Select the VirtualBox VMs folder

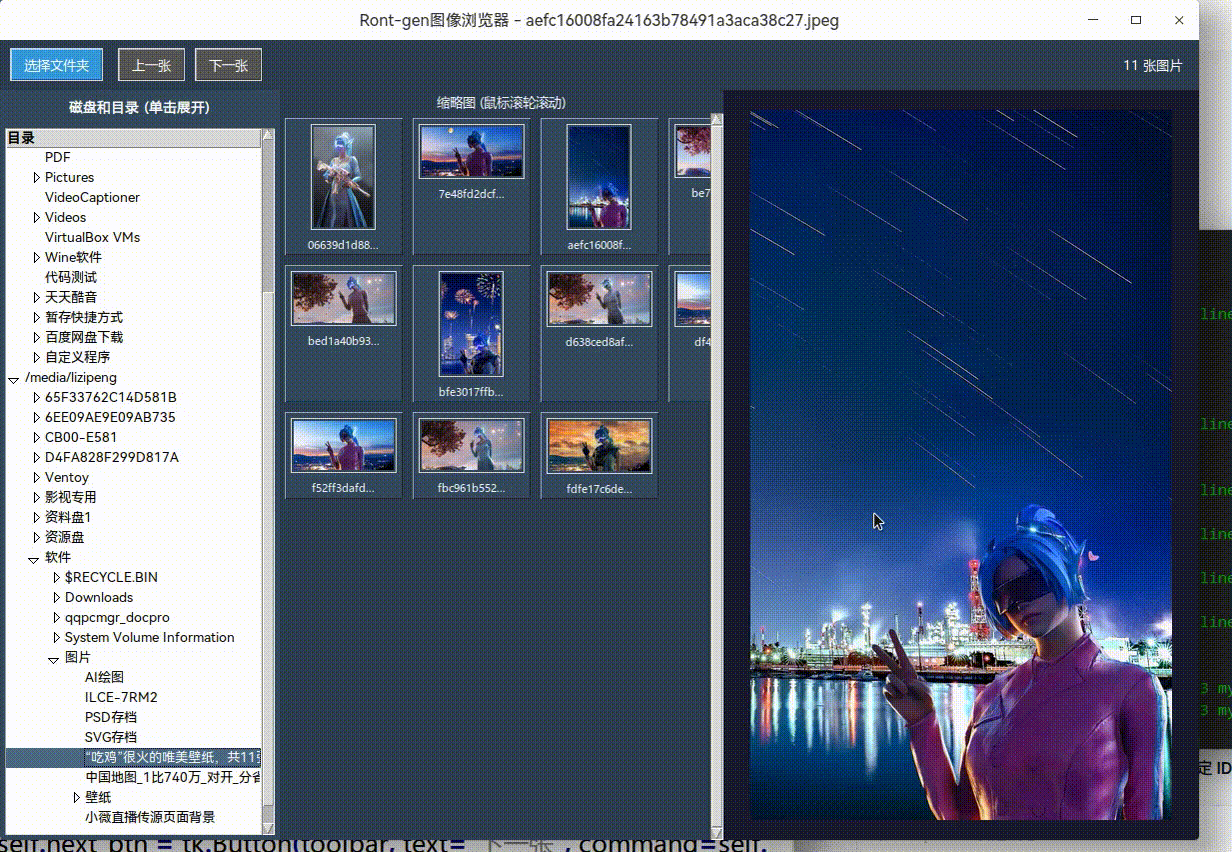click(92, 237)
